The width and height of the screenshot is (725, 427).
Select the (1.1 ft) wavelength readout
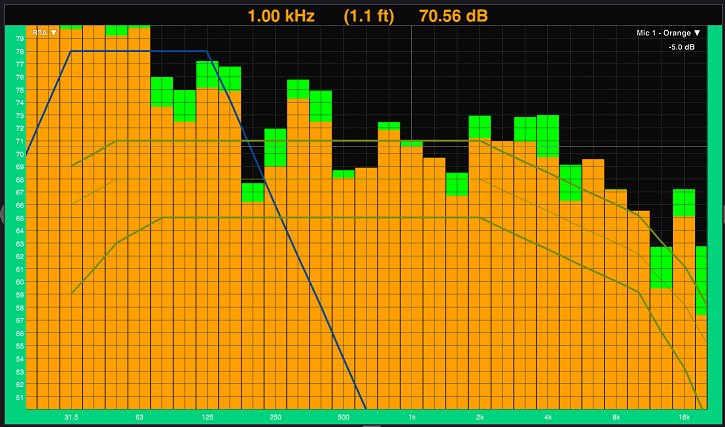pos(369,16)
